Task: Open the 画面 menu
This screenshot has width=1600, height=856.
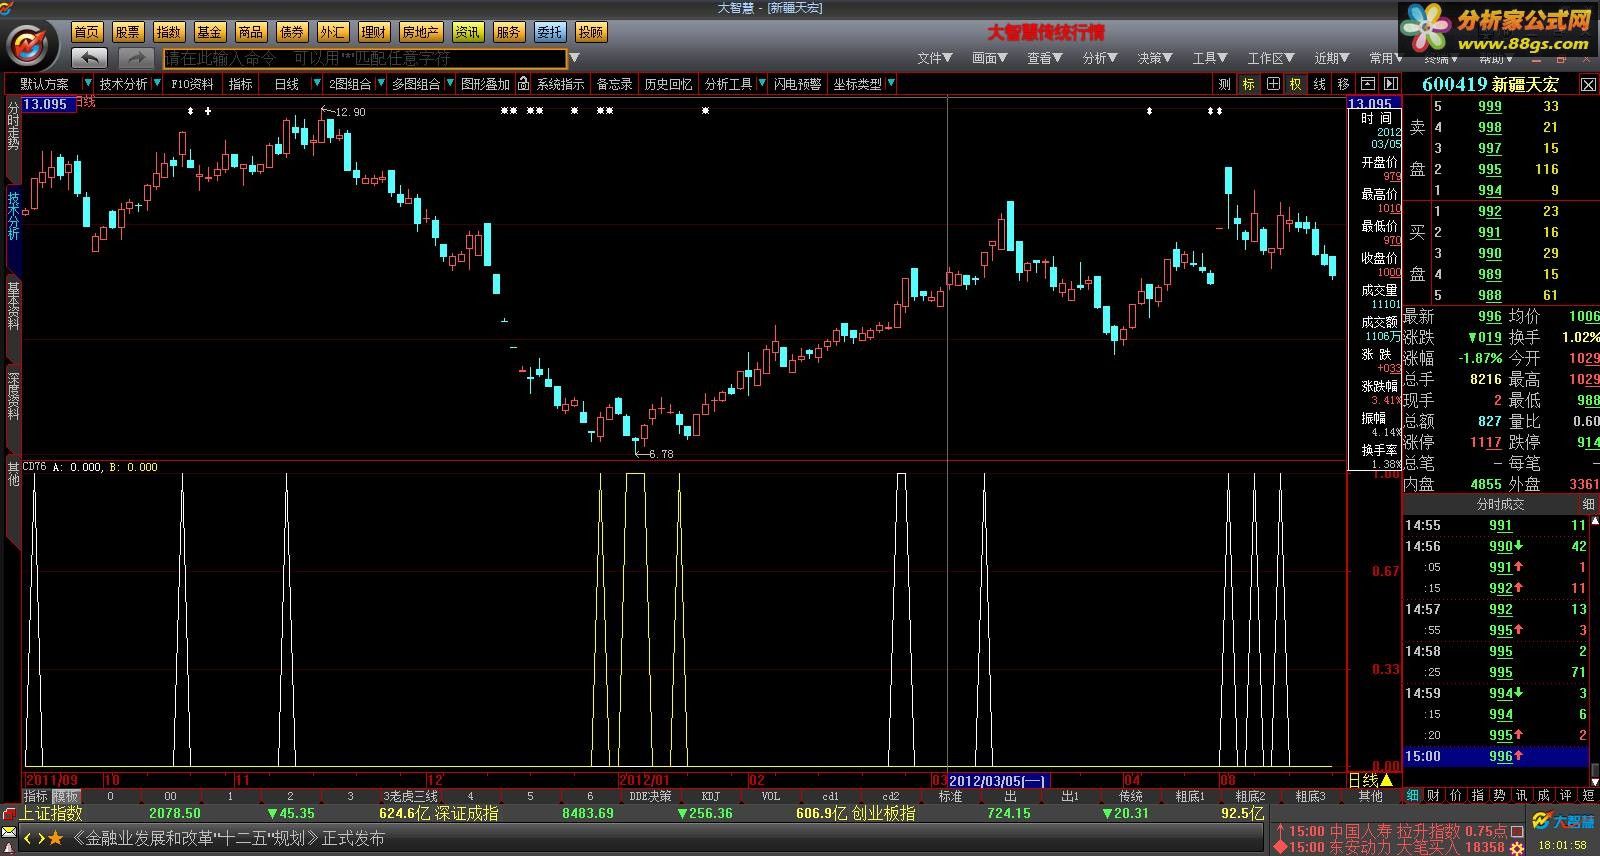Action: (990, 58)
